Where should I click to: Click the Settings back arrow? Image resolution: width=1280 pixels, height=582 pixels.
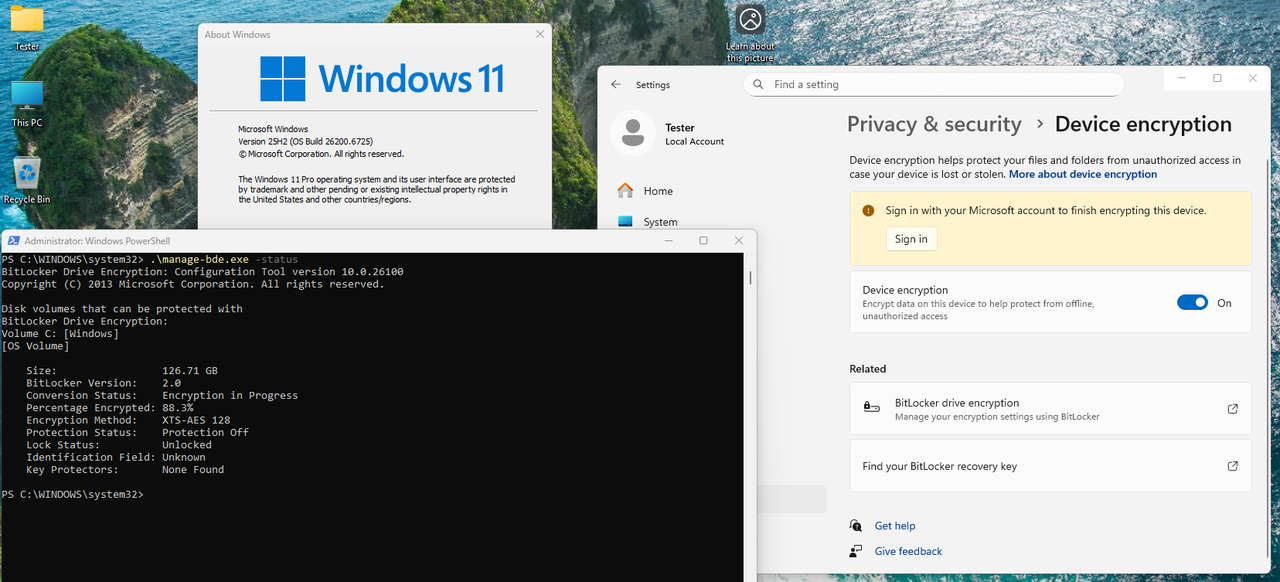[x=616, y=85]
